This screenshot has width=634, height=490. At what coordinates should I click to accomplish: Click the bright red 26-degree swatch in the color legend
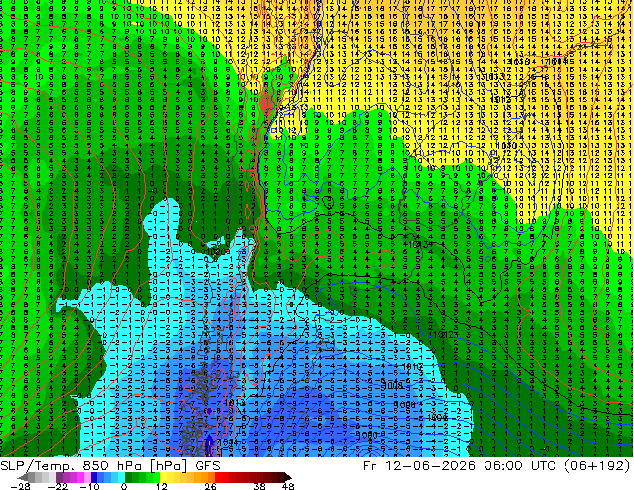pyautogui.click(x=218, y=477)
